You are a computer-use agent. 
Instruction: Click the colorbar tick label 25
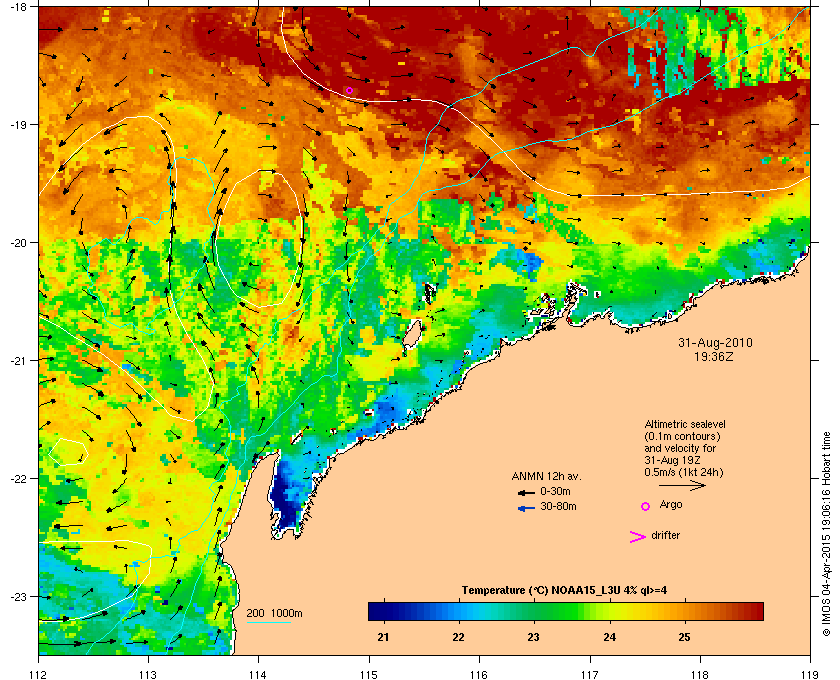coord(685,638)
